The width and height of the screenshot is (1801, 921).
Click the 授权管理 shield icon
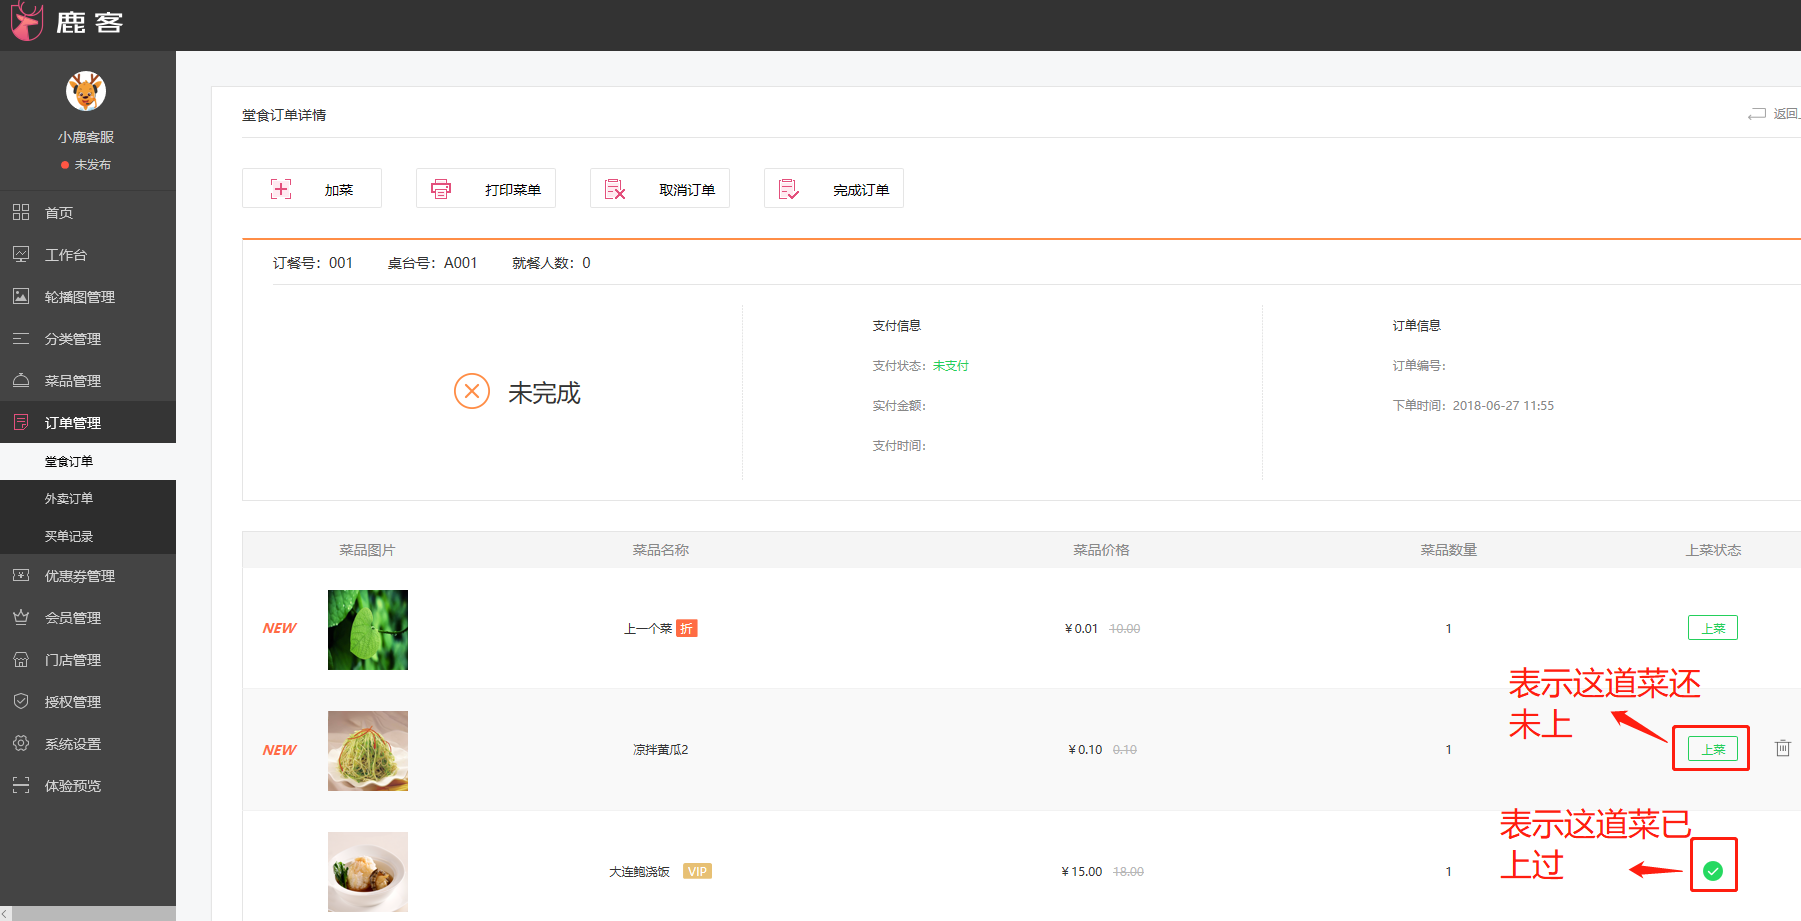pyautogui.click(x=21, y=701)
